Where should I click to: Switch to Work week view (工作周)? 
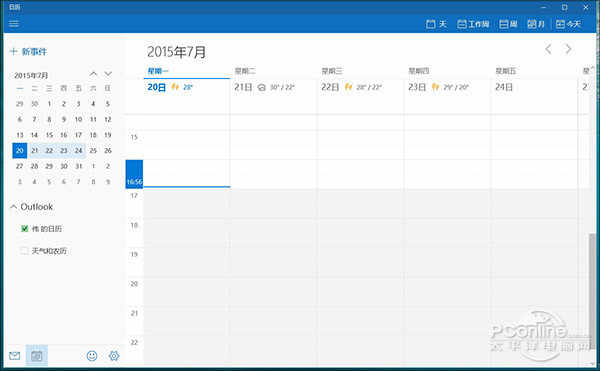tap(473, 24)
